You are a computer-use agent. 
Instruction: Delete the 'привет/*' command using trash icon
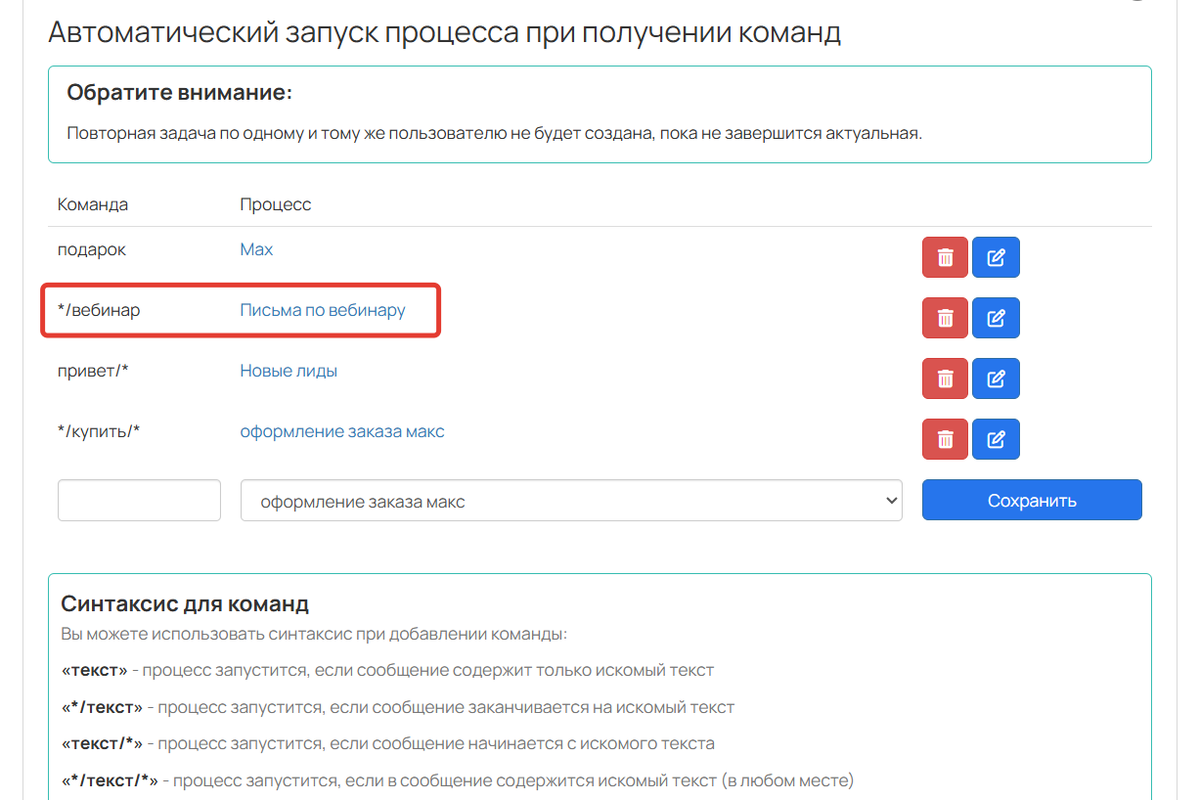coord(944,378)
